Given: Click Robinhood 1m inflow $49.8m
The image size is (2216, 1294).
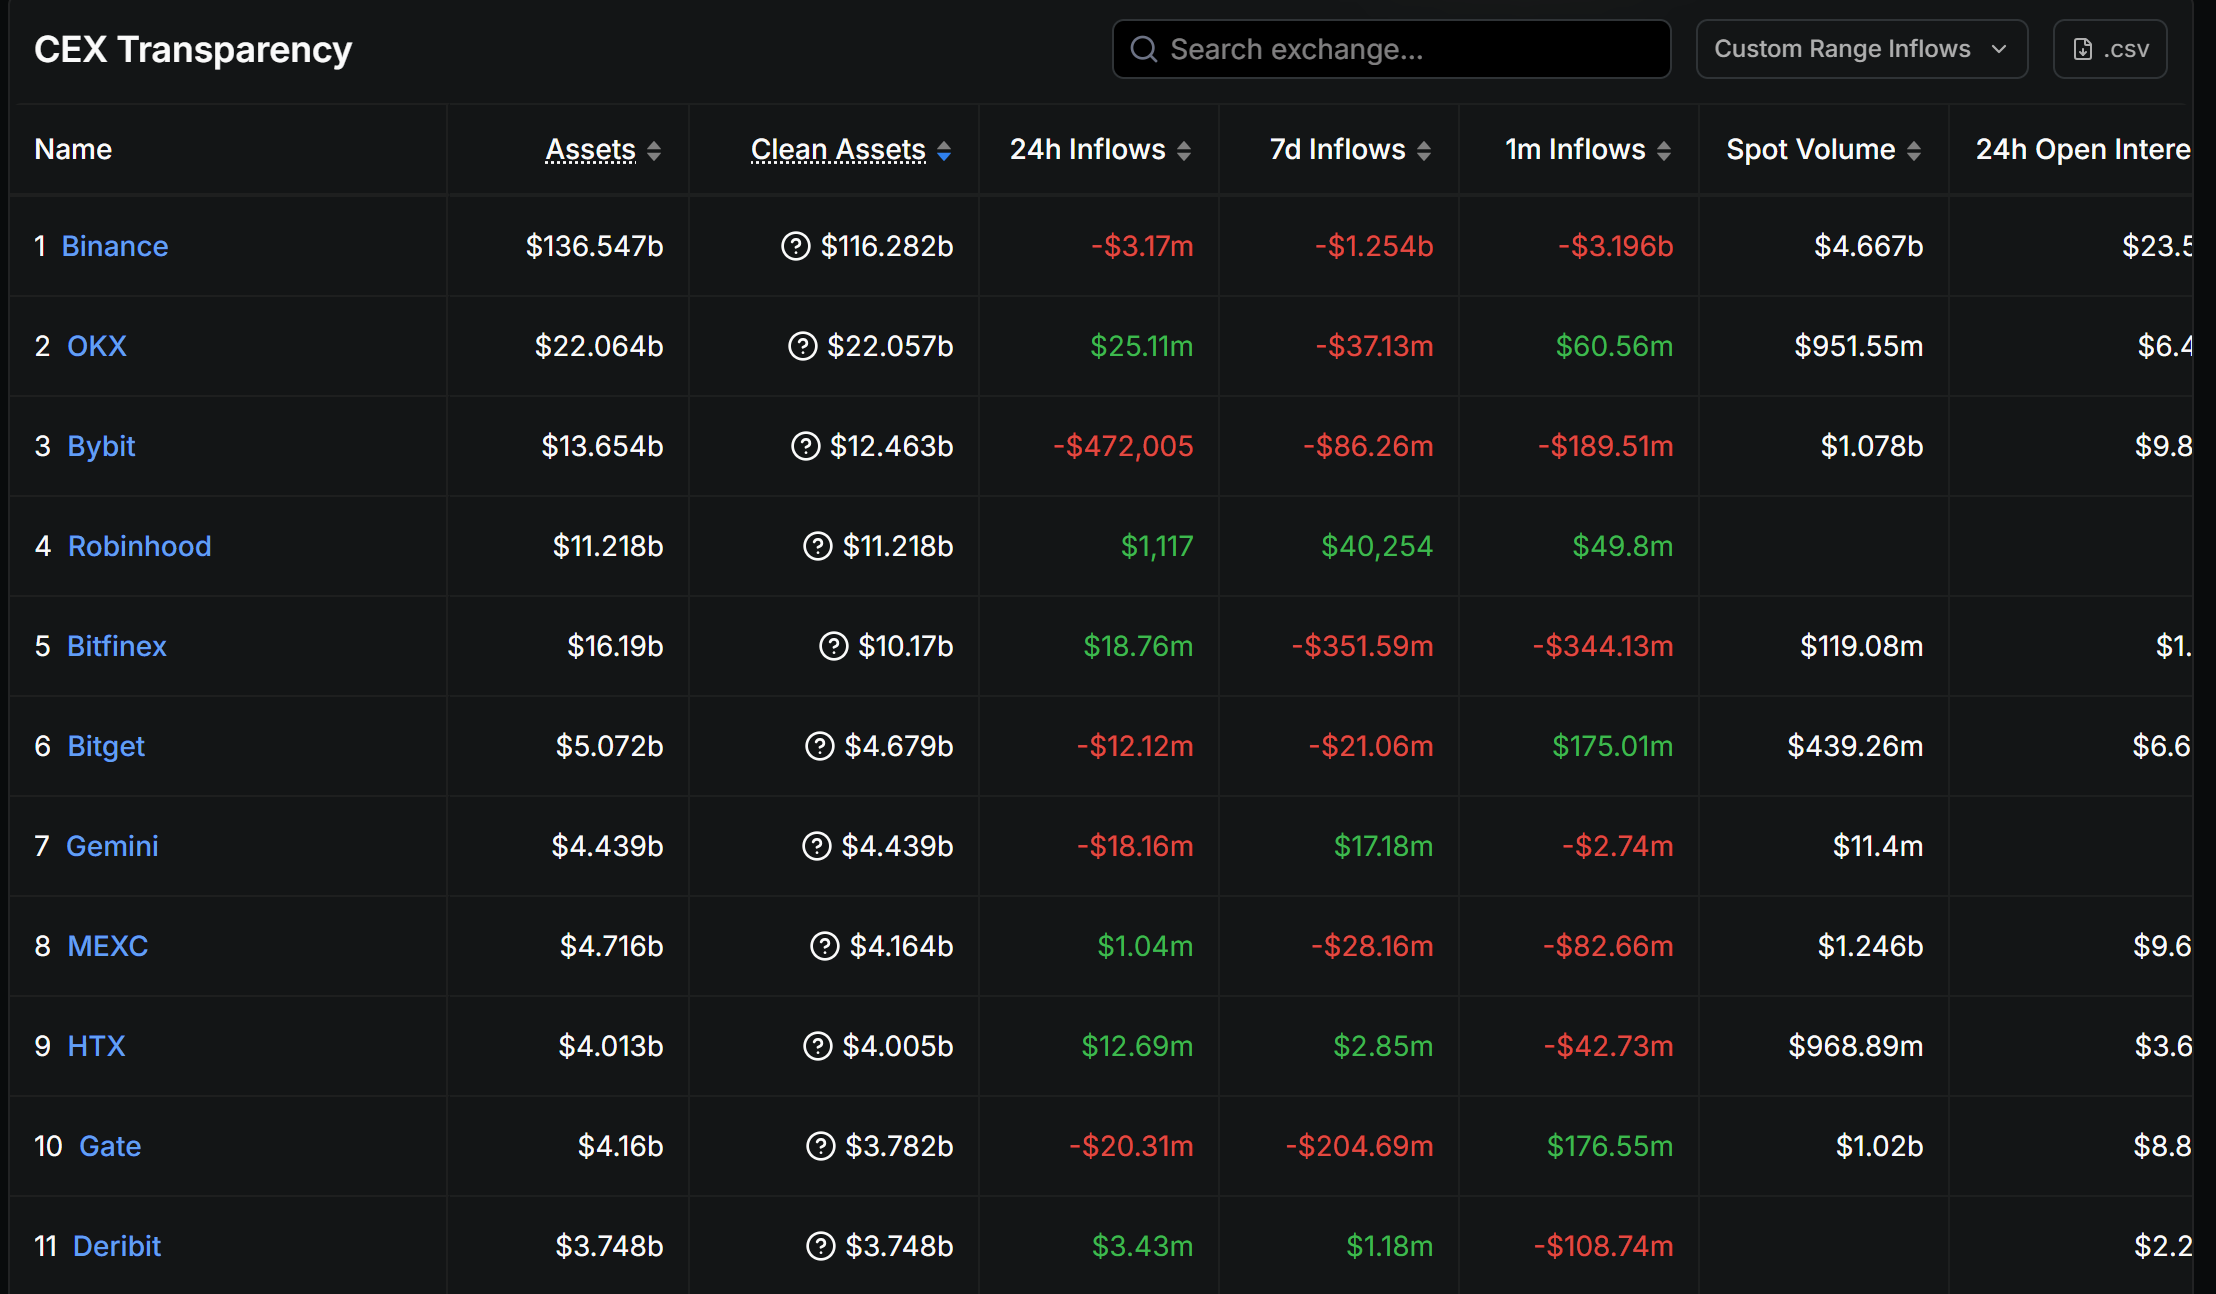Looking at the screenshot, I should click(x=1622, y=546).
